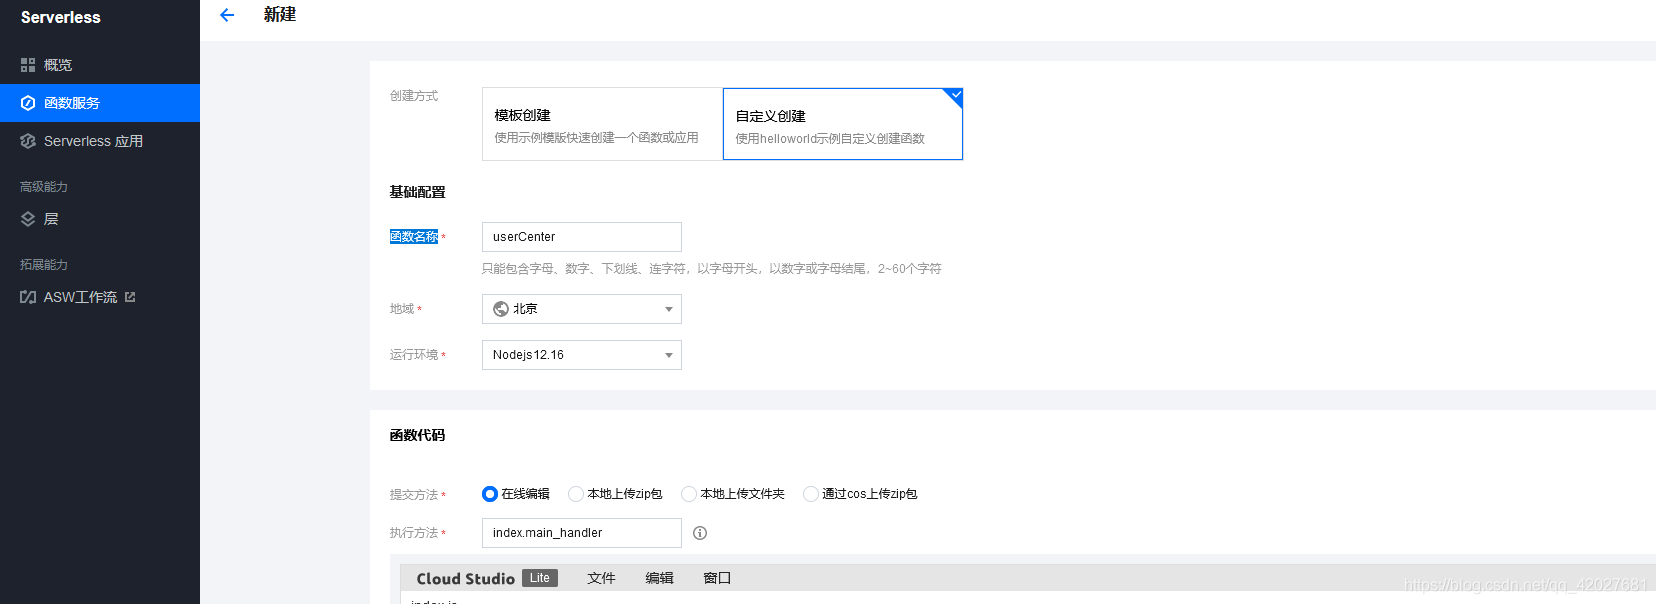This screenshot has width=1656, height=604.
Task: Click the 执行方法 input index.main_handler
Action: coord(582,533)
